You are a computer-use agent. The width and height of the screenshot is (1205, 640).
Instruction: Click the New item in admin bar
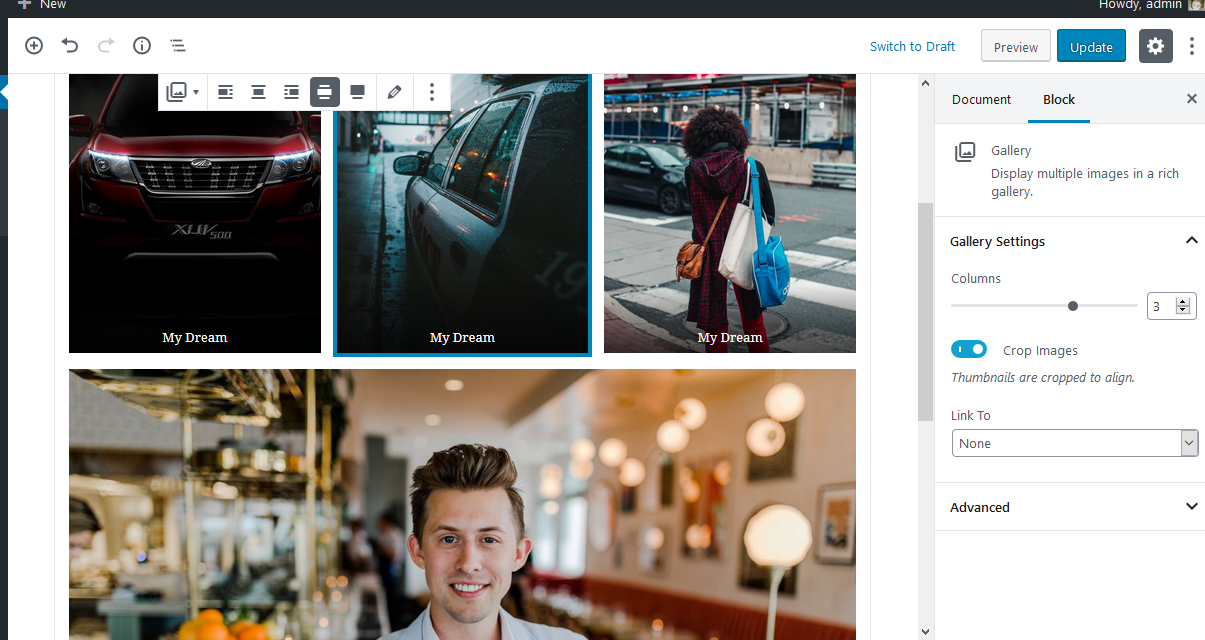(x=42, y=5)
